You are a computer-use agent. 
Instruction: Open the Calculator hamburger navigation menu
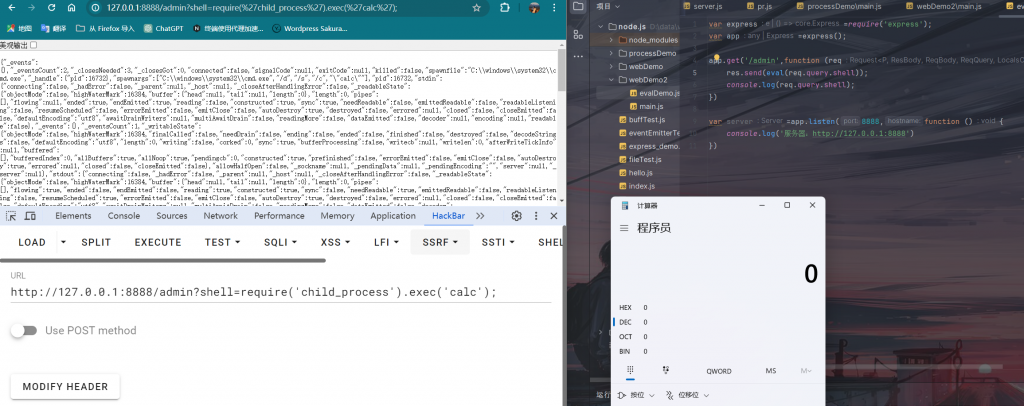pos(624,228)
